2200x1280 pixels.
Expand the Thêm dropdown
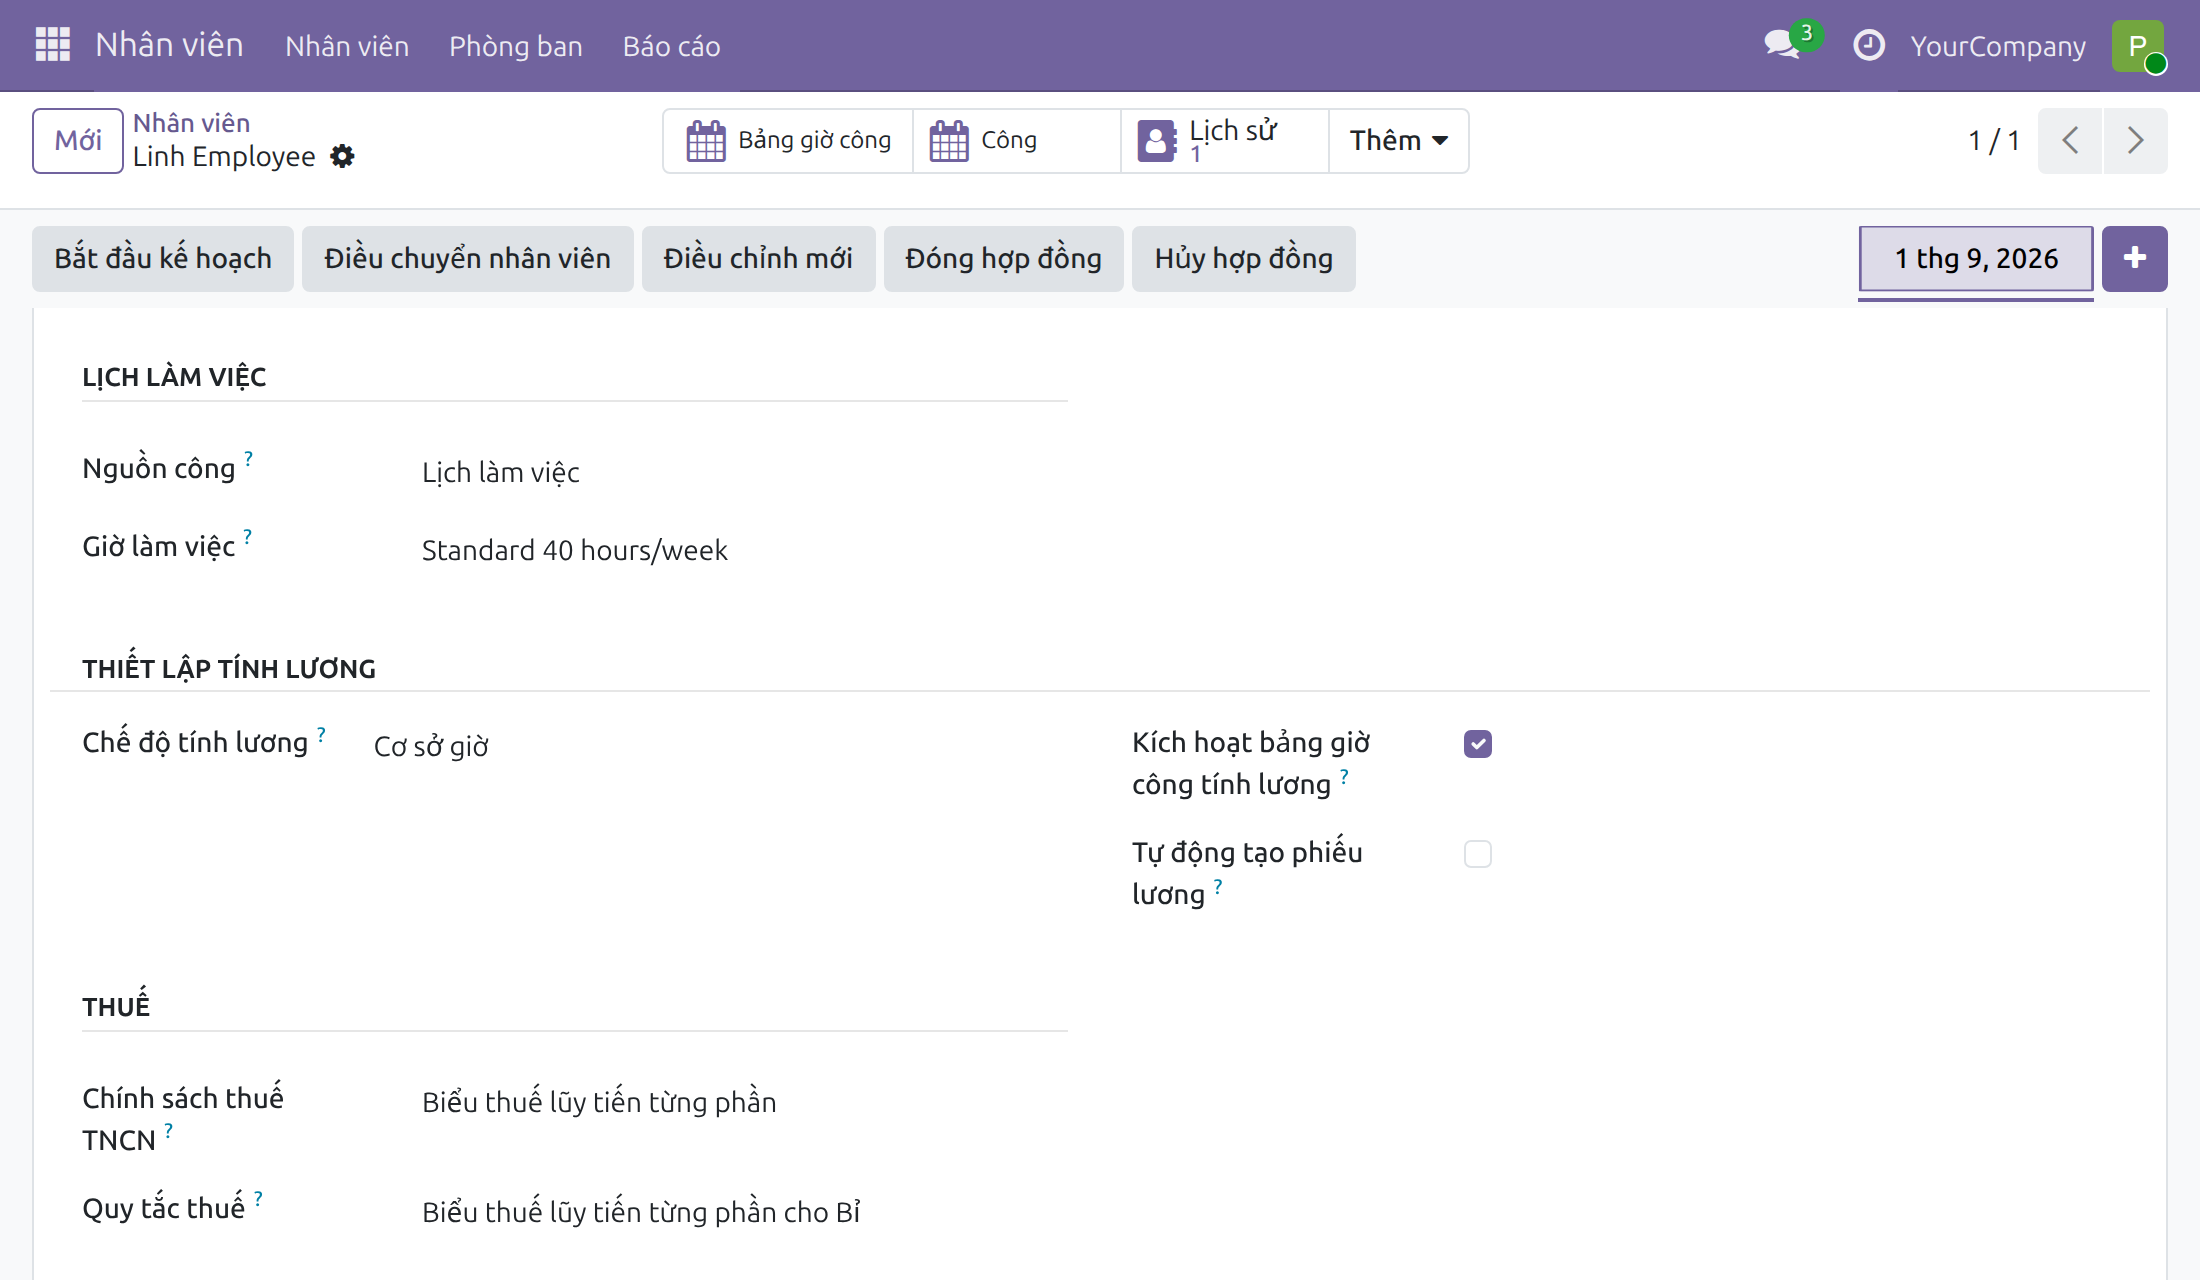point(1398,141)
